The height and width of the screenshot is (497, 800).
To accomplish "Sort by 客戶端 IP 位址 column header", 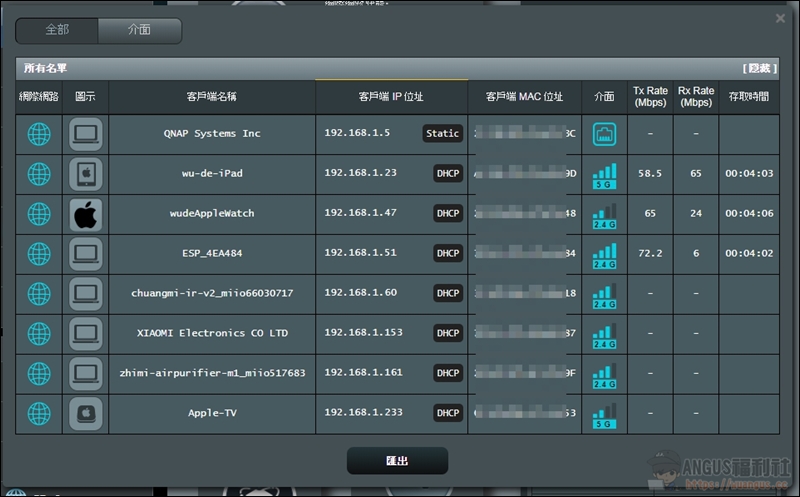I will click(x=391, y=97).
